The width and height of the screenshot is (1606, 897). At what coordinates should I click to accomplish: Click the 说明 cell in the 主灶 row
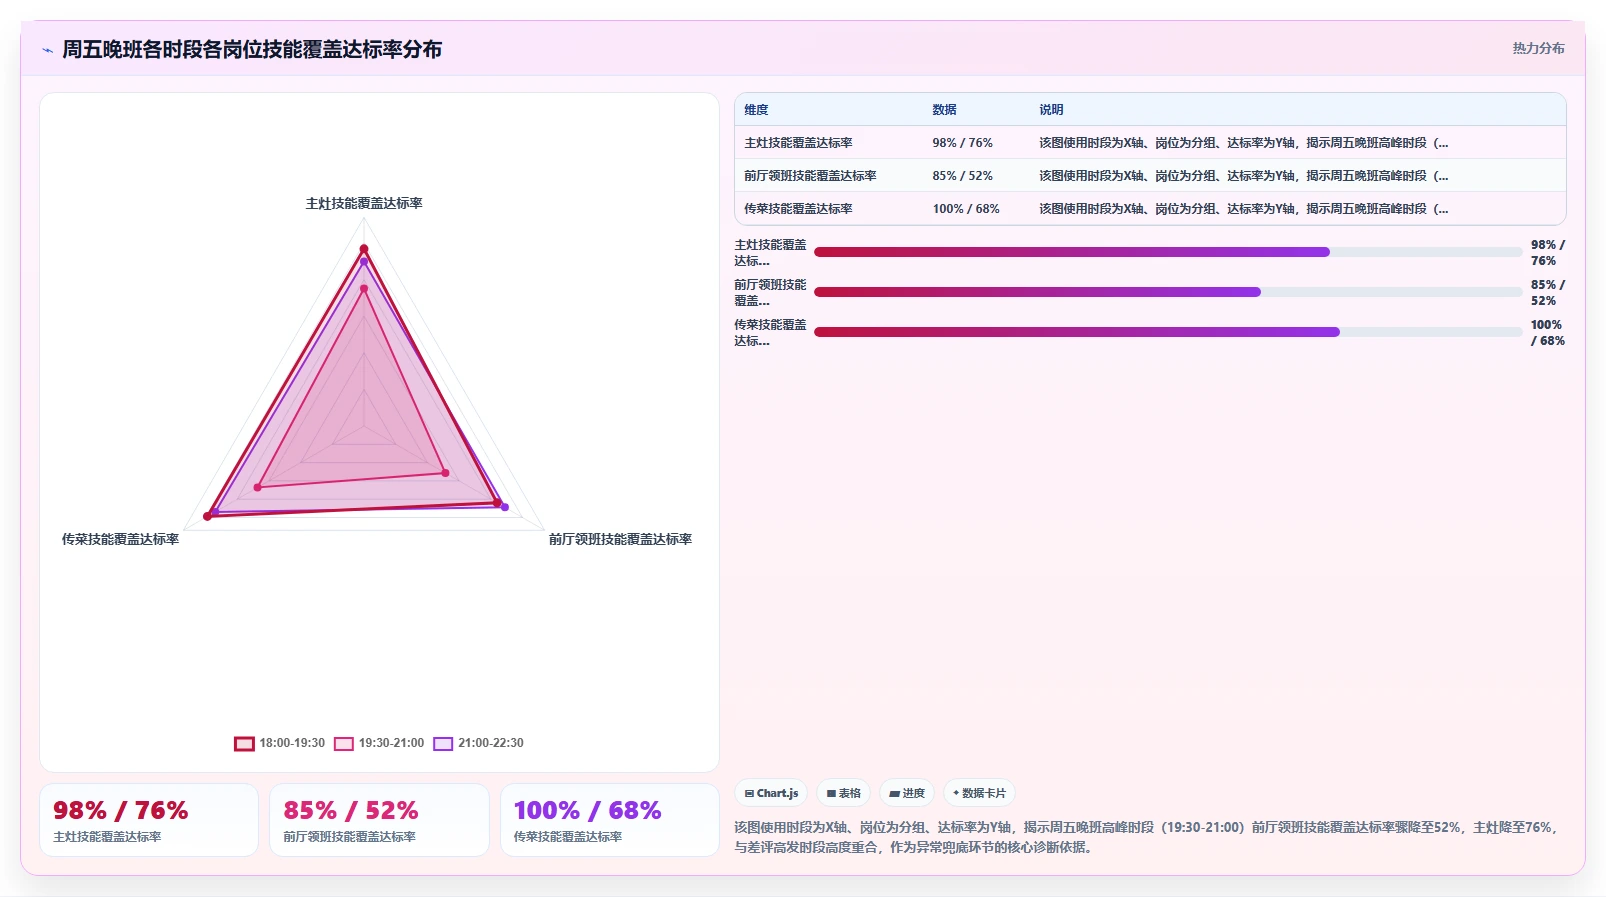click(x=1243, y=143)
